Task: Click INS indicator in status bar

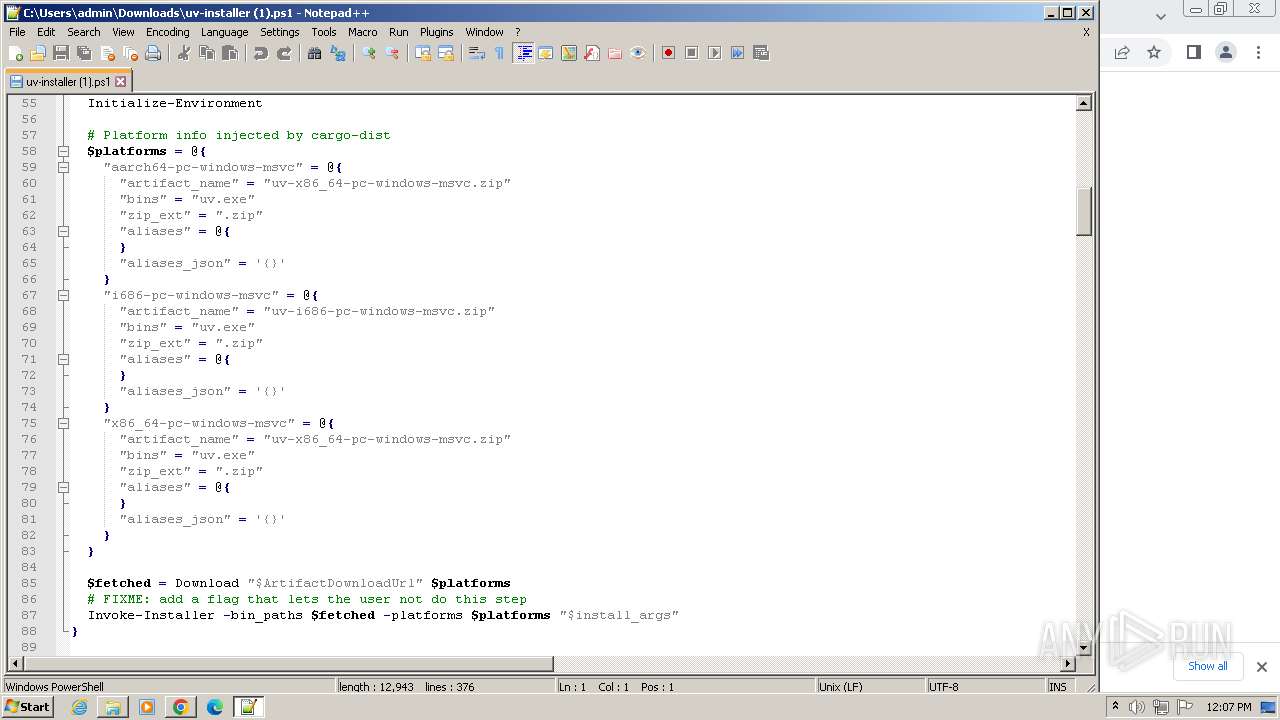Action: (x=1057, y=687)
